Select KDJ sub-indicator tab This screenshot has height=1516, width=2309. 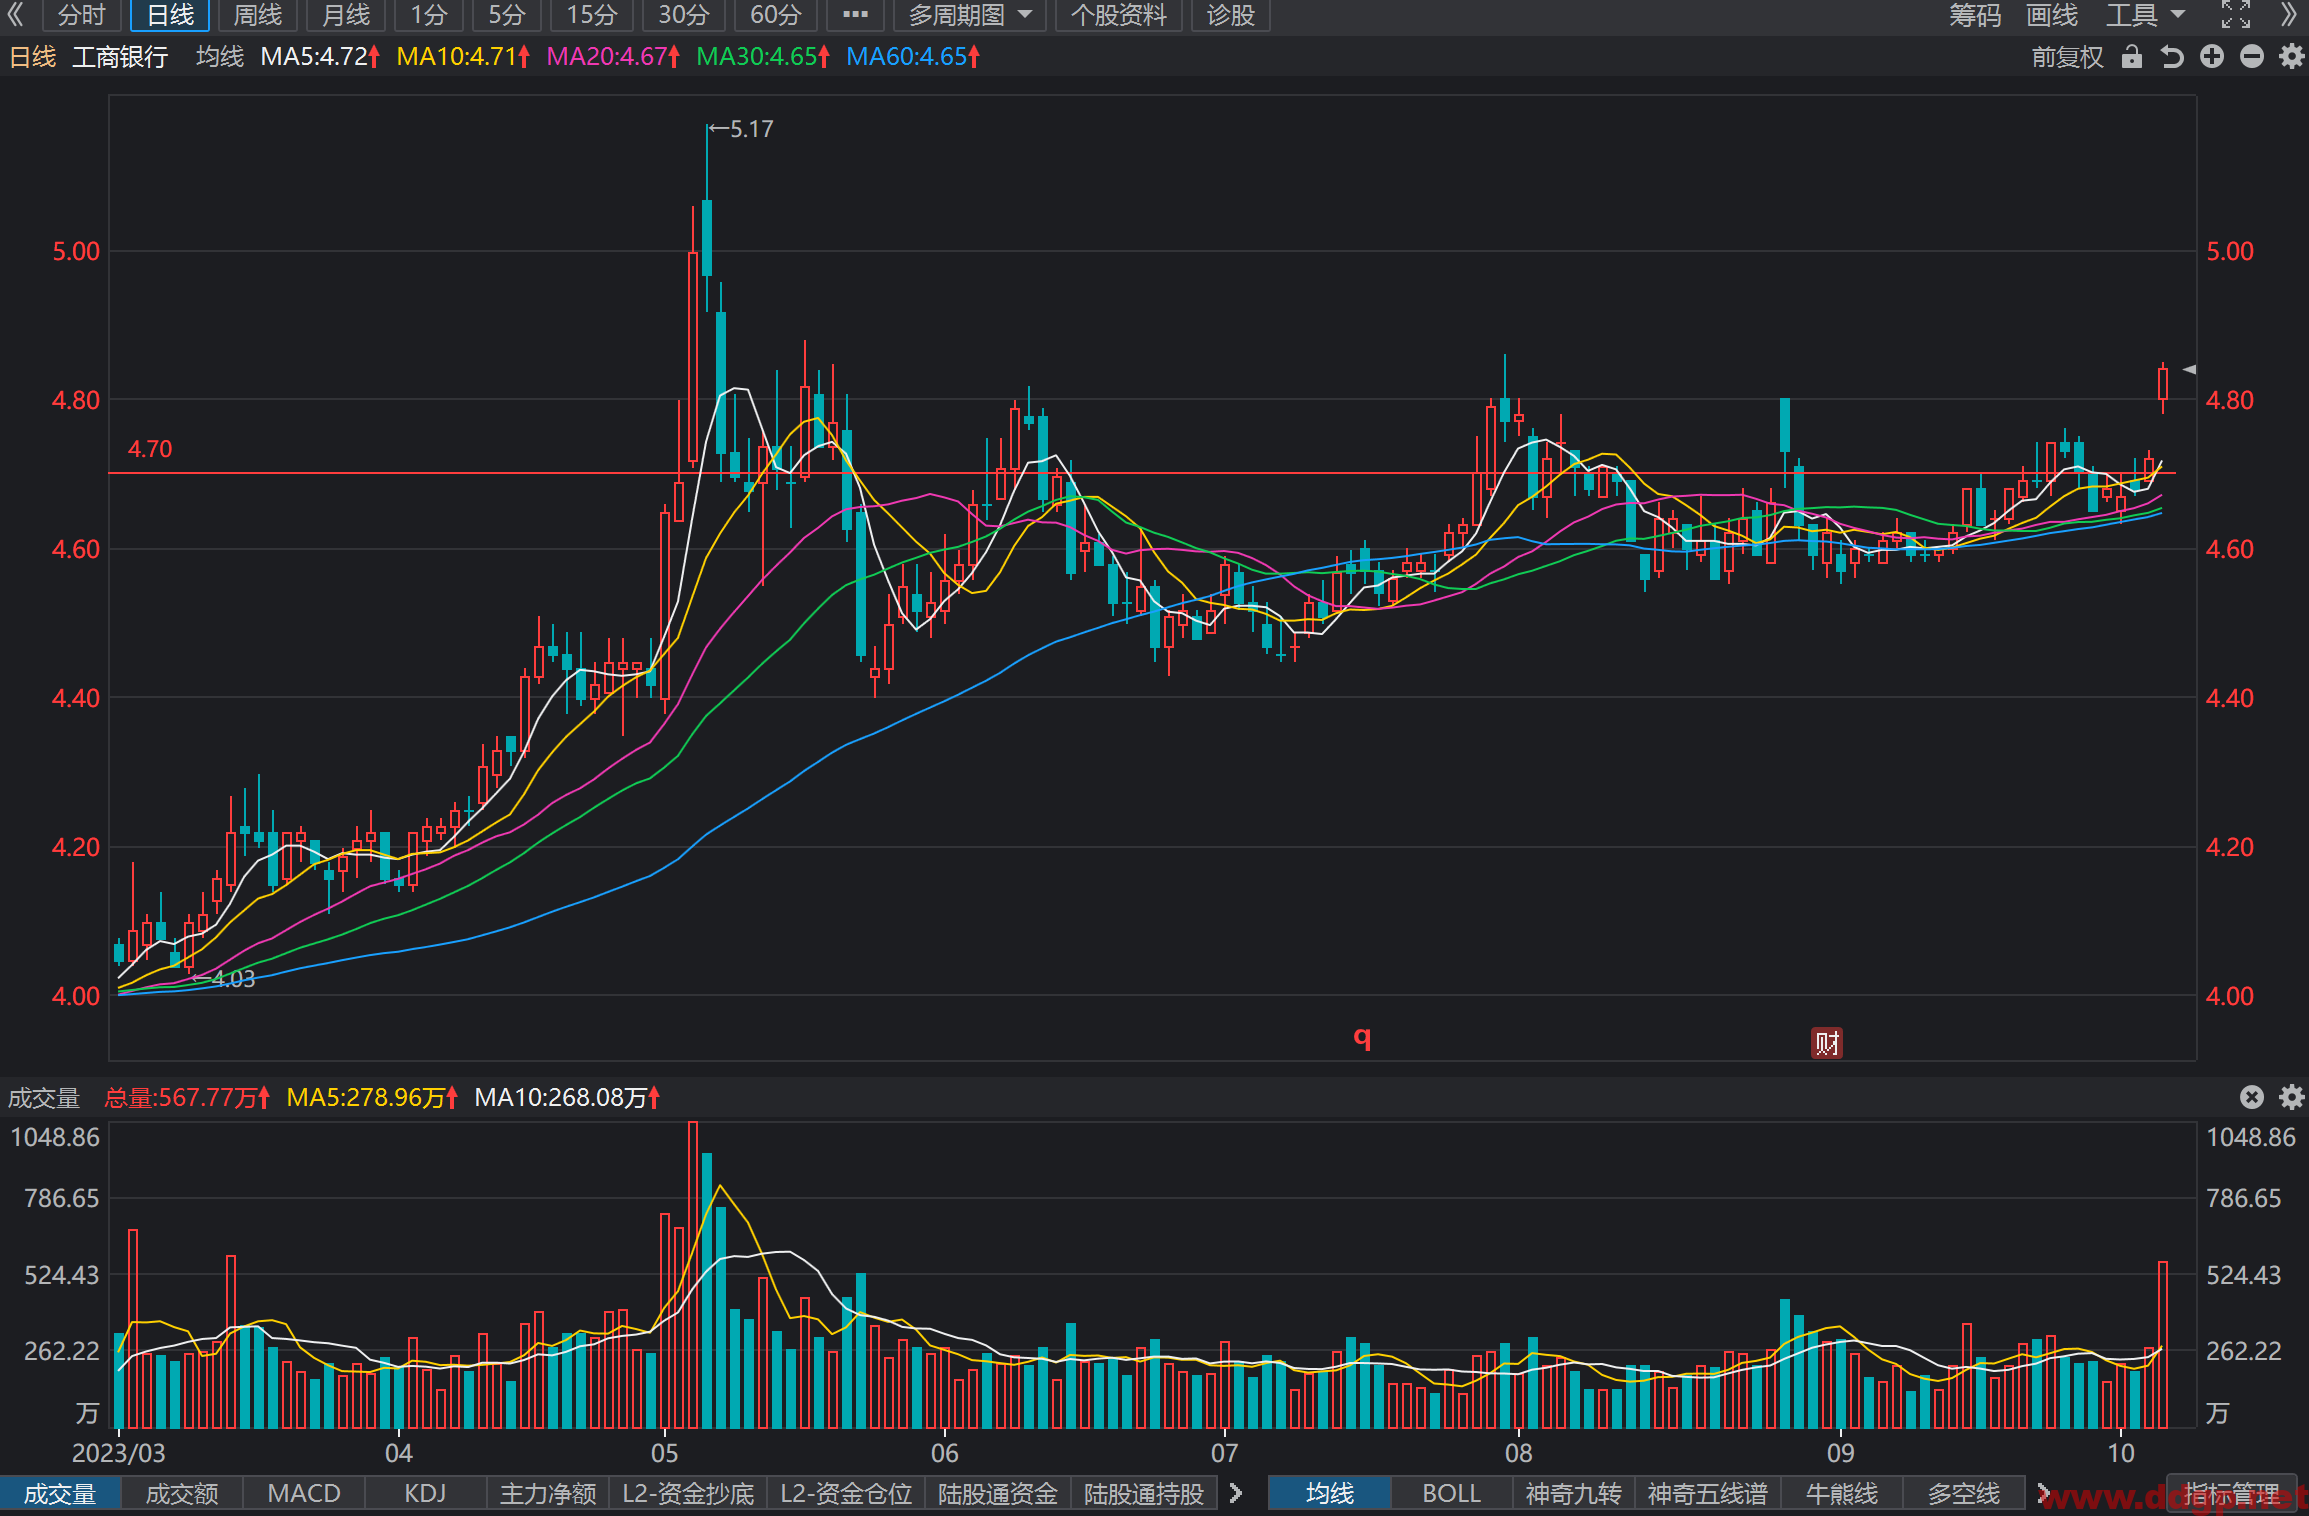point(425,1493)
